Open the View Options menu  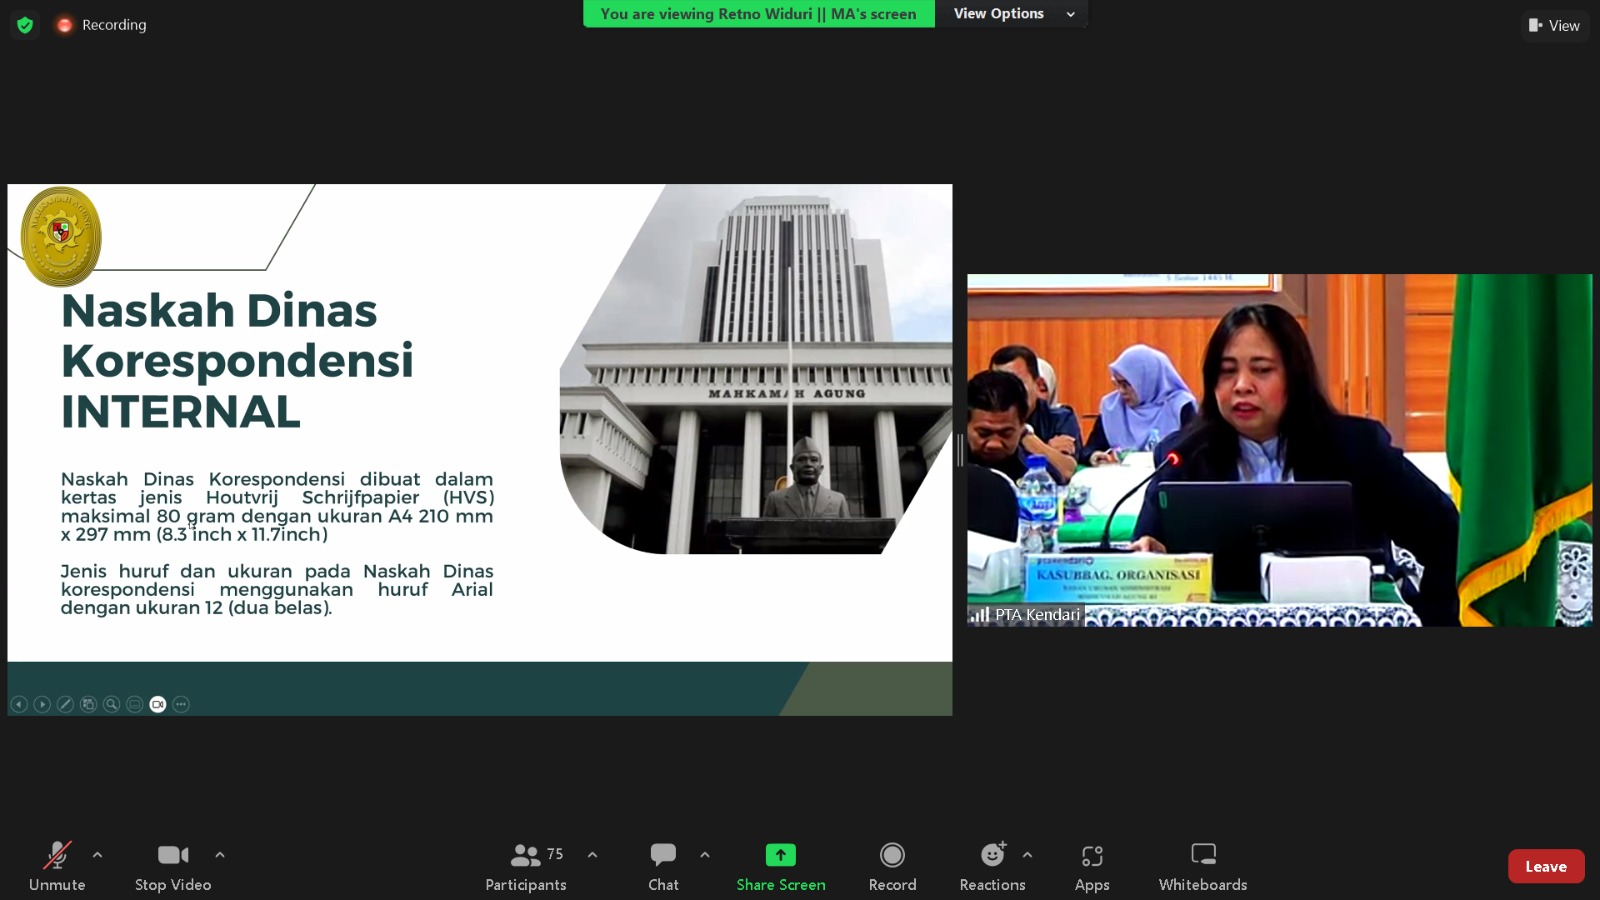coord(1012,14)
